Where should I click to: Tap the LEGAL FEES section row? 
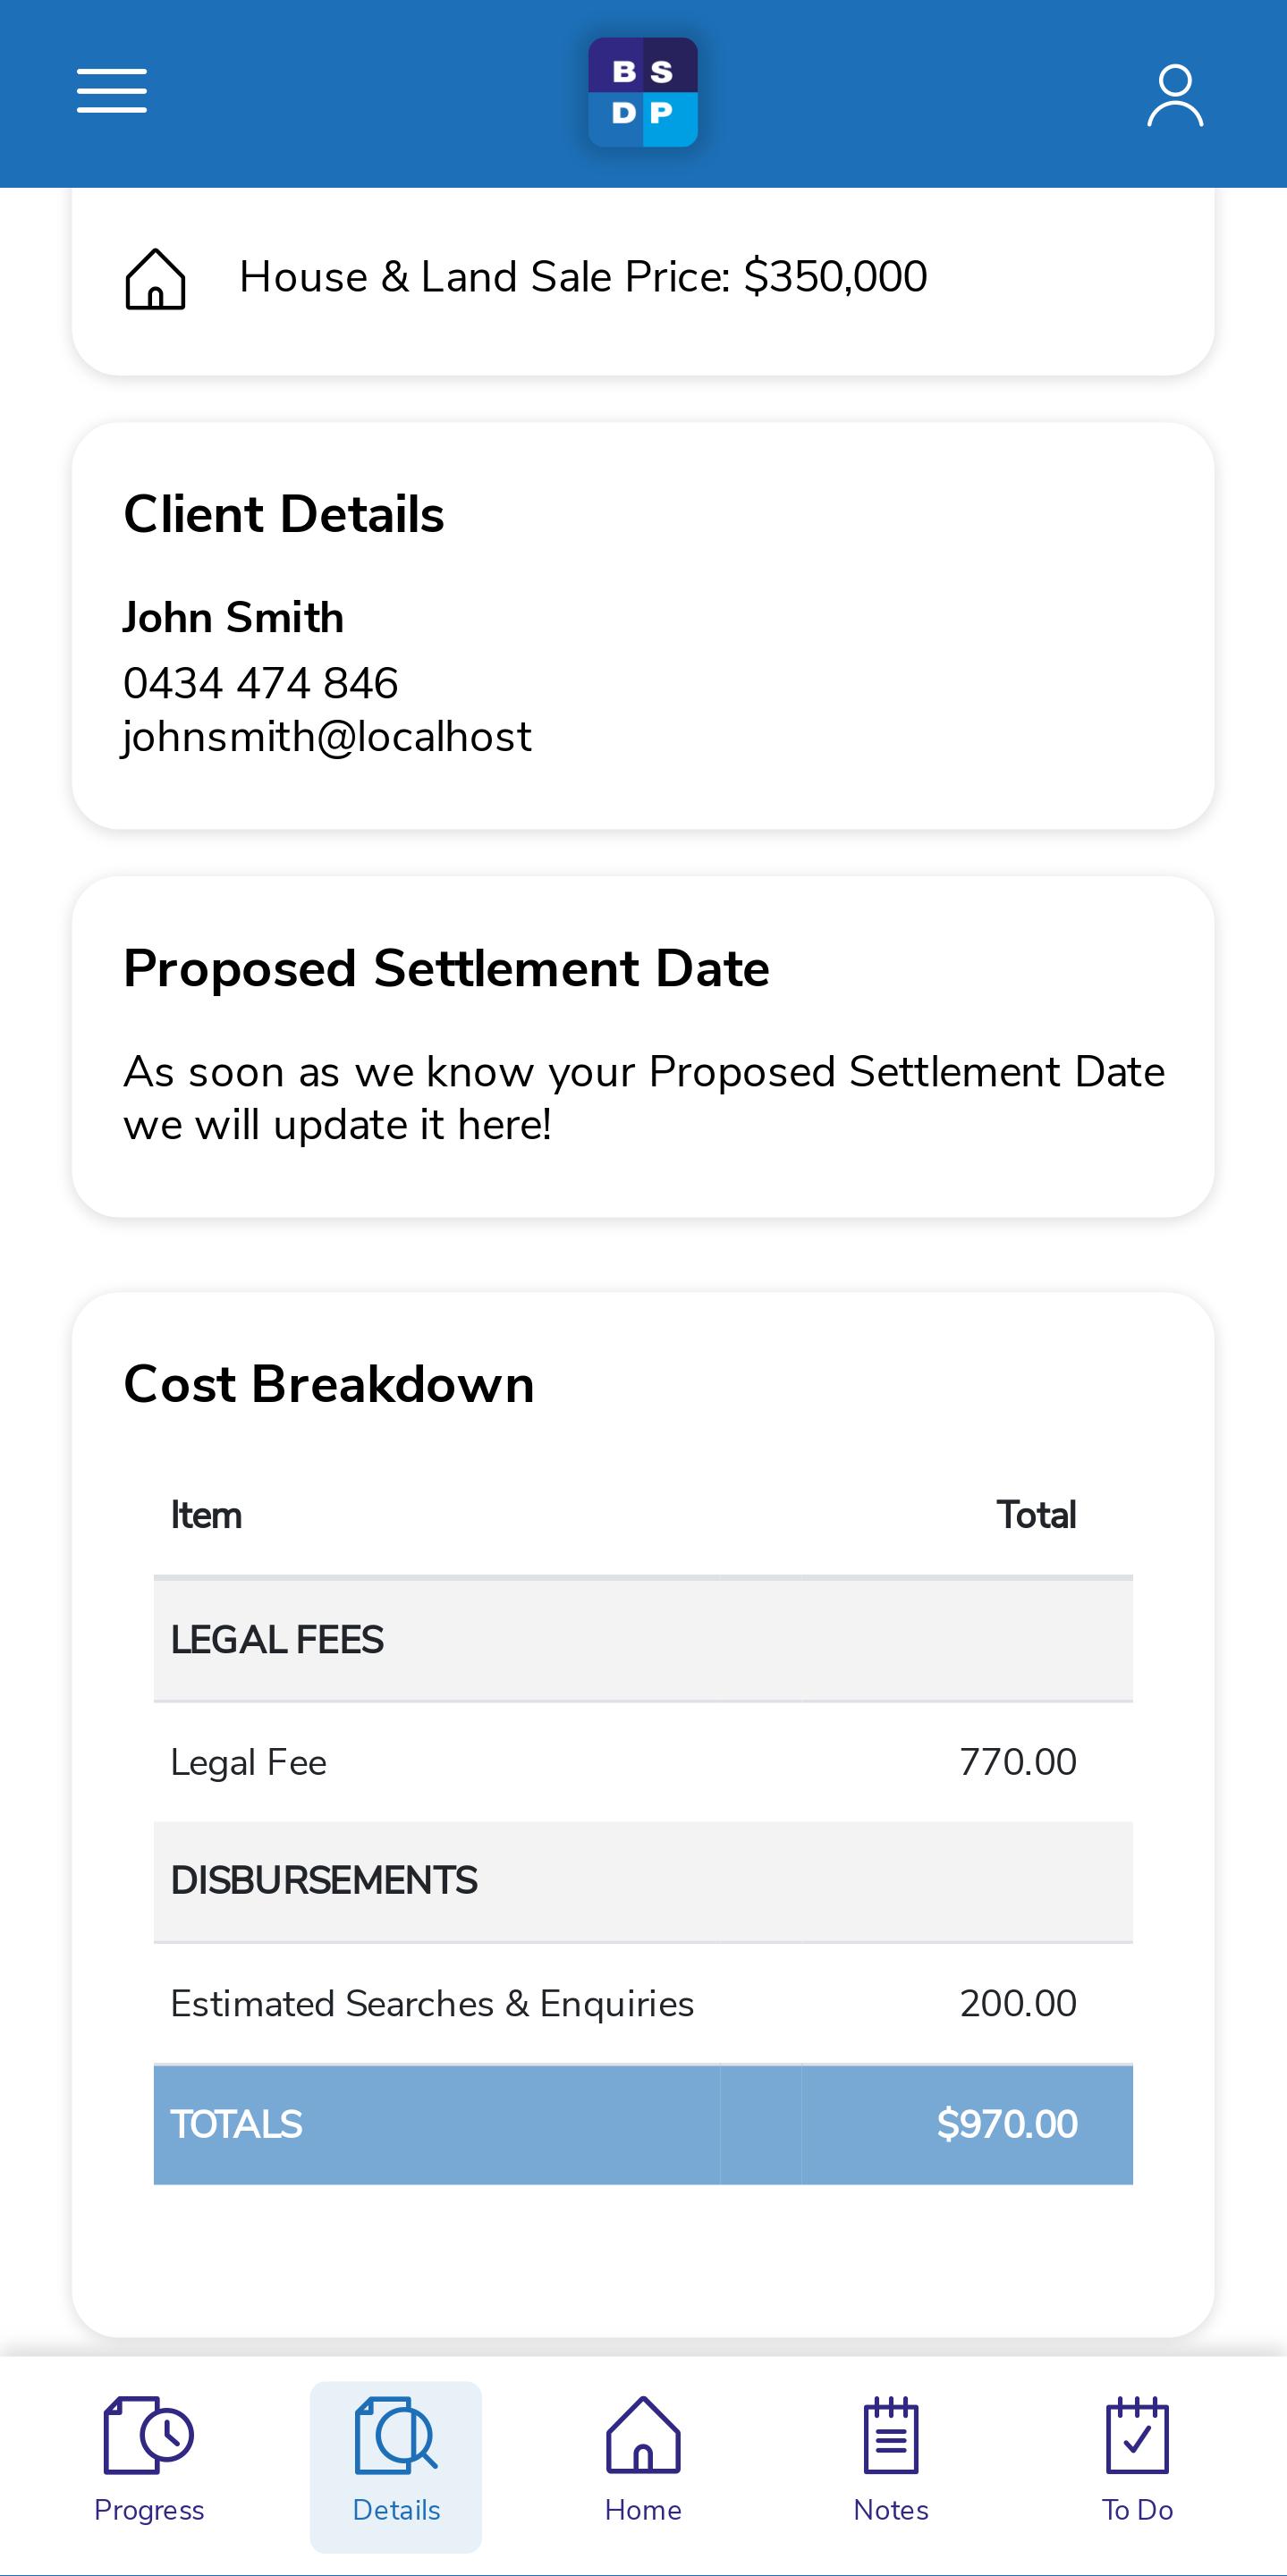[x=643, y=1640]
